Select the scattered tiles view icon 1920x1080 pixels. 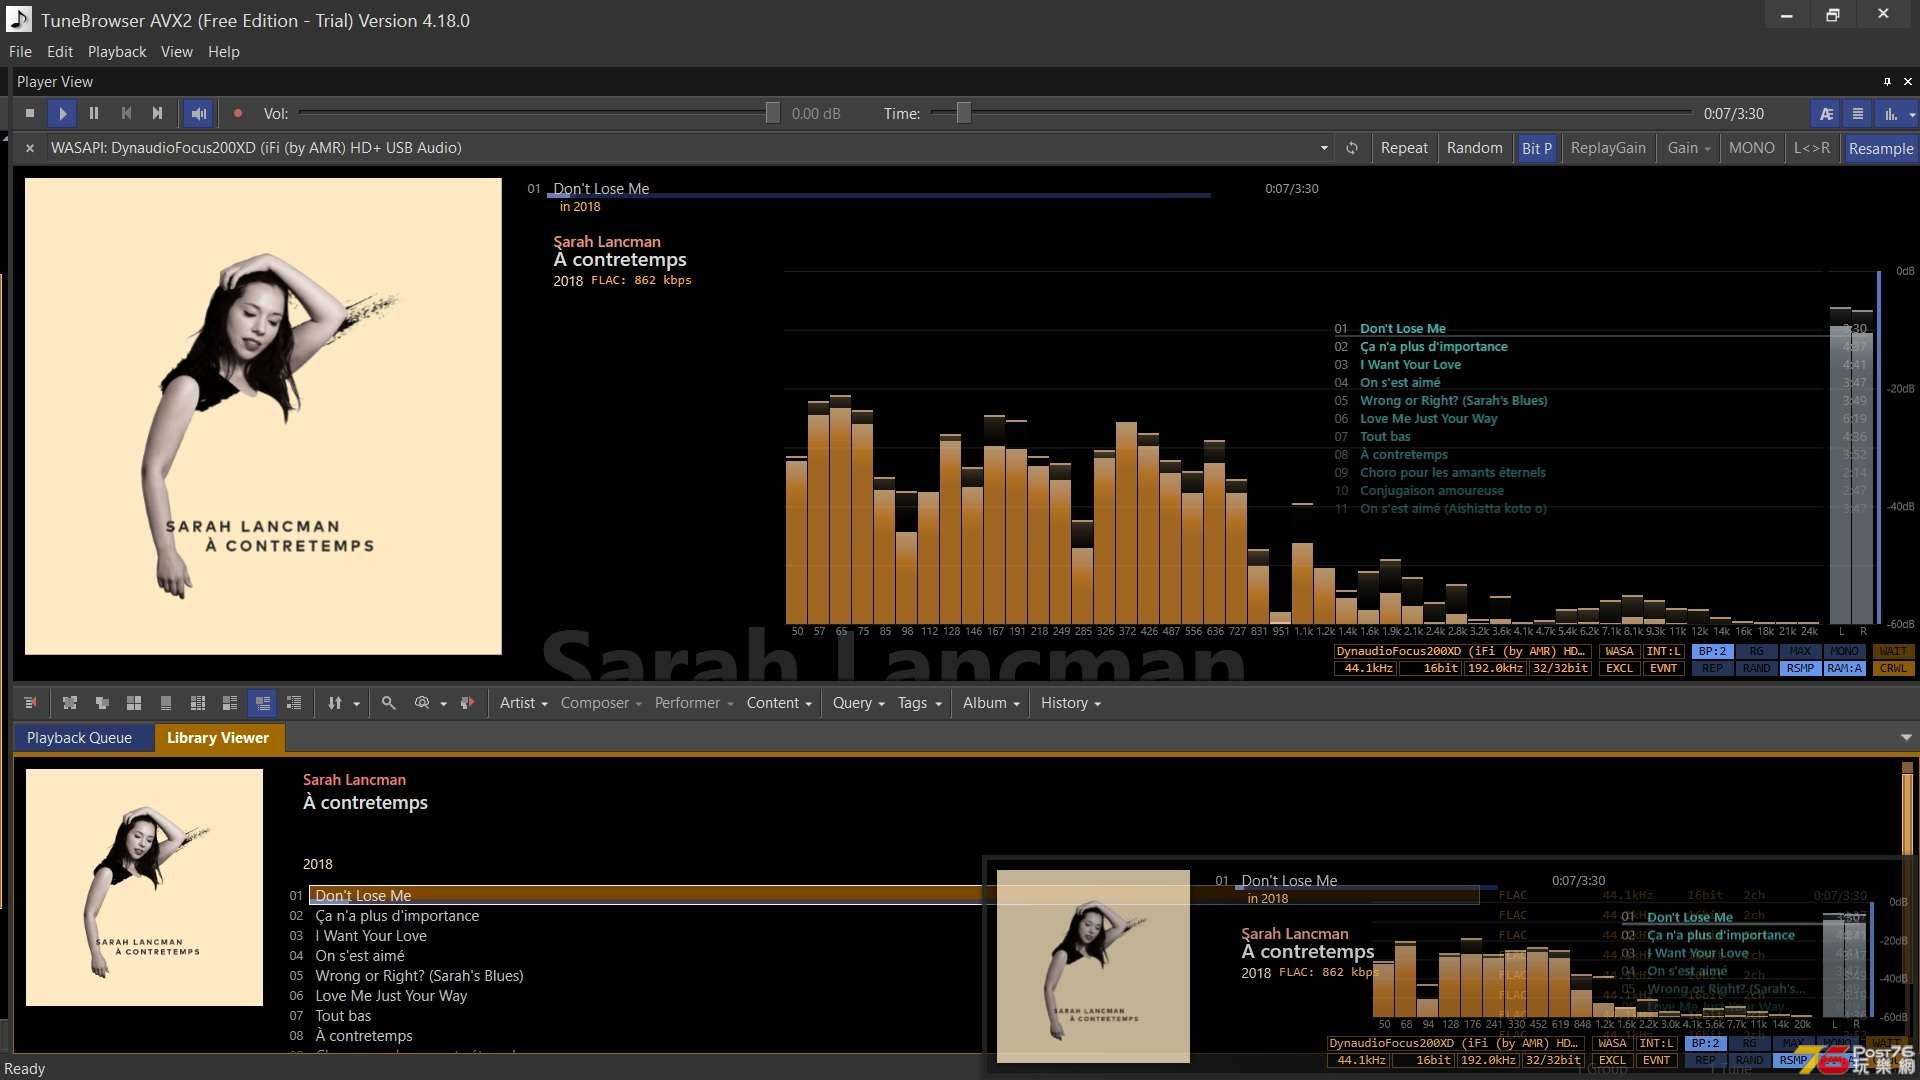[x=69, y=703]
